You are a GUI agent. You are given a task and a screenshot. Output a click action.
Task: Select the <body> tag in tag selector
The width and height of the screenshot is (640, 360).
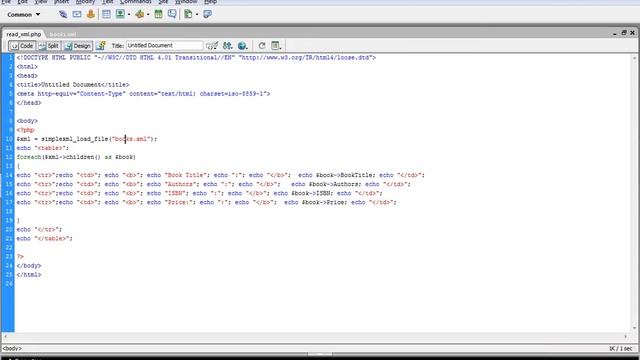pyautogui.click(x=12, y=349)
